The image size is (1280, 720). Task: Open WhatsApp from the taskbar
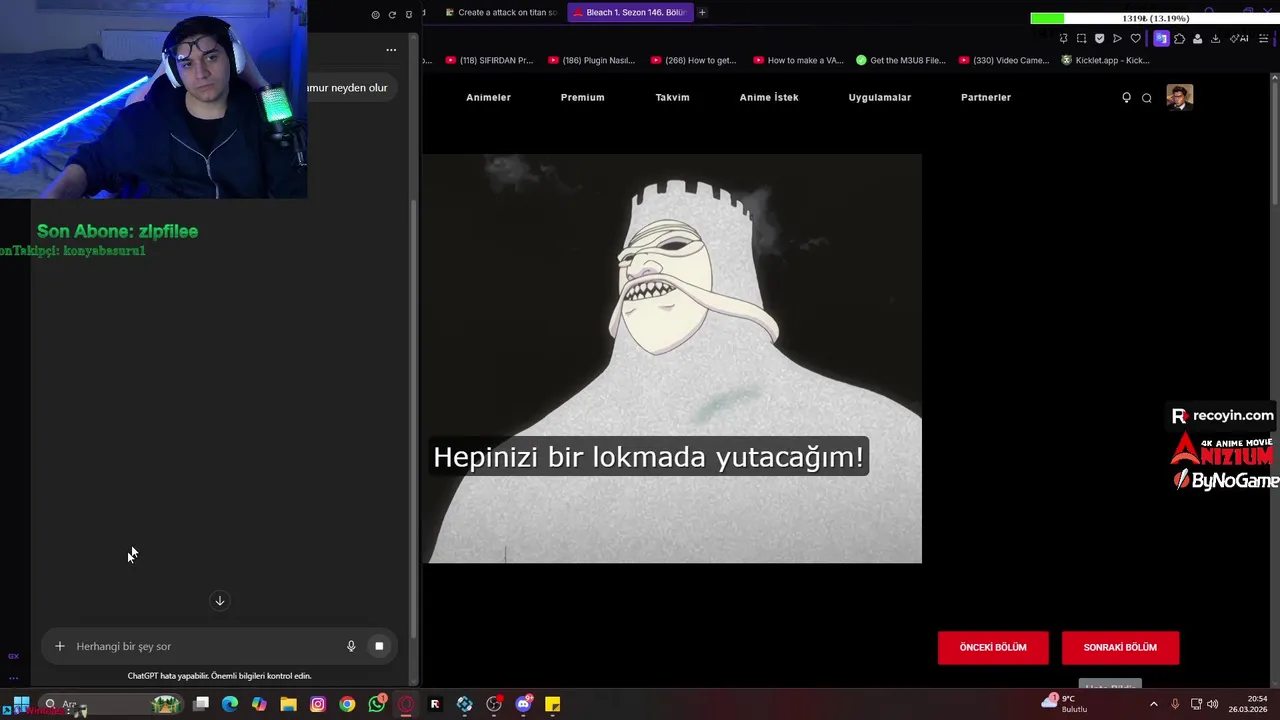pos(377,704)
